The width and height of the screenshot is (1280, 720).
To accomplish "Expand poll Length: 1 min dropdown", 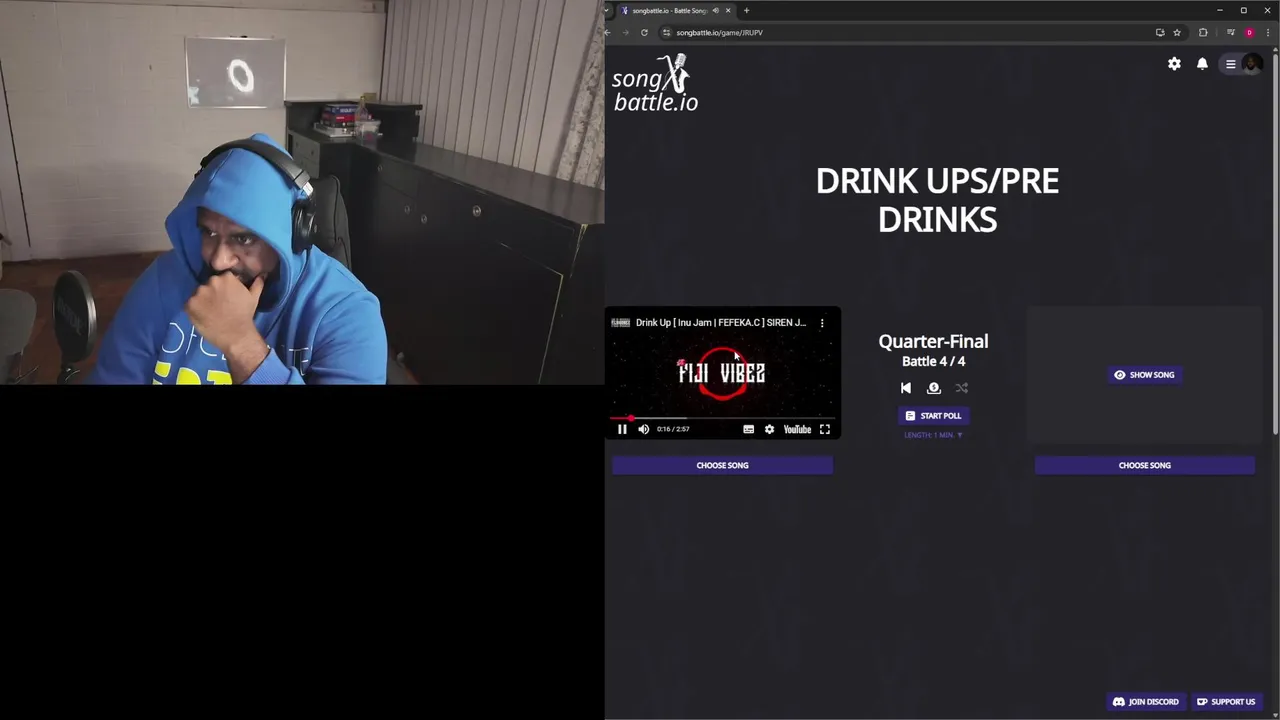I will pyautogui.click(x=933, y=435).
